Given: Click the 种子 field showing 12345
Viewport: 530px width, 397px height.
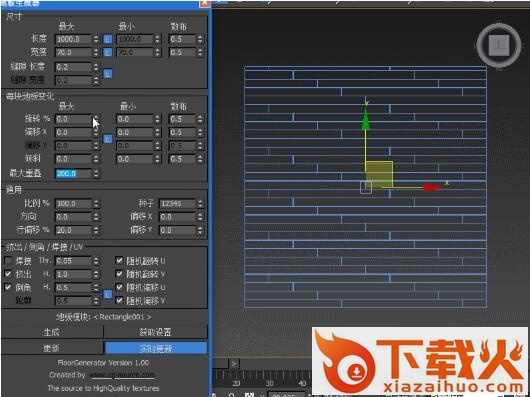Looking at the screenshot, I should tap(177, 204).
